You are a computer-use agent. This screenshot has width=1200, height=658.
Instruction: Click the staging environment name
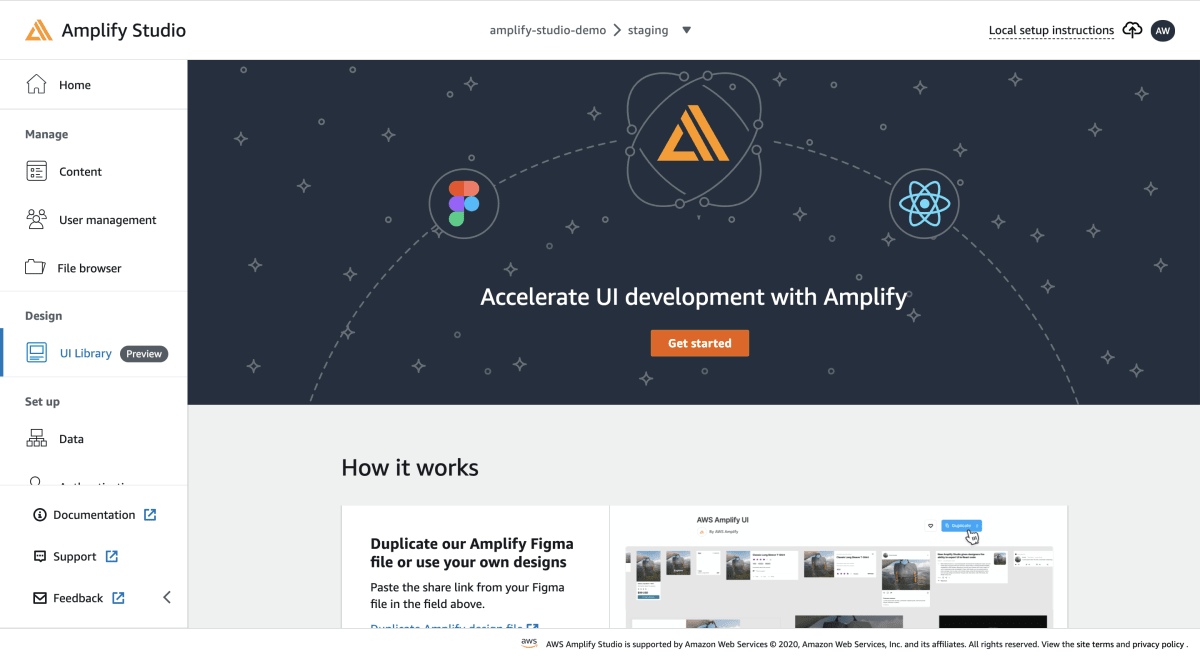(x=648, y=30)
